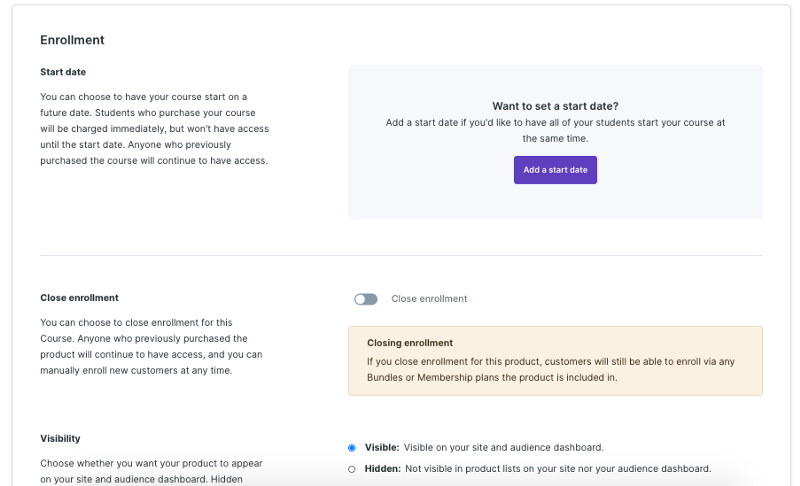Click the Close enrollment description paragraph
The height and width of the screenshot is (486, 800).
152,346
